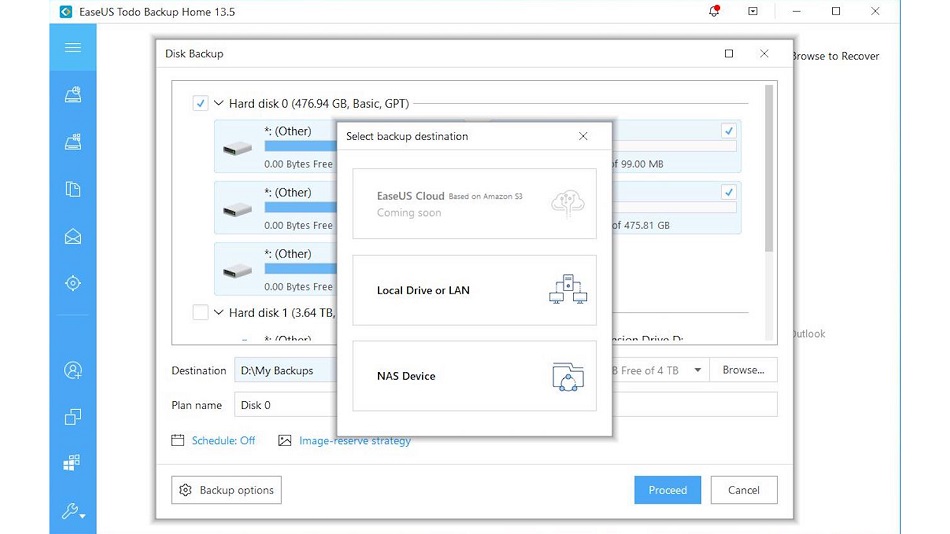Viewport: 950px width, 534px height.
Task: Click the Schedule calendar icon
Action: (178, 440)
